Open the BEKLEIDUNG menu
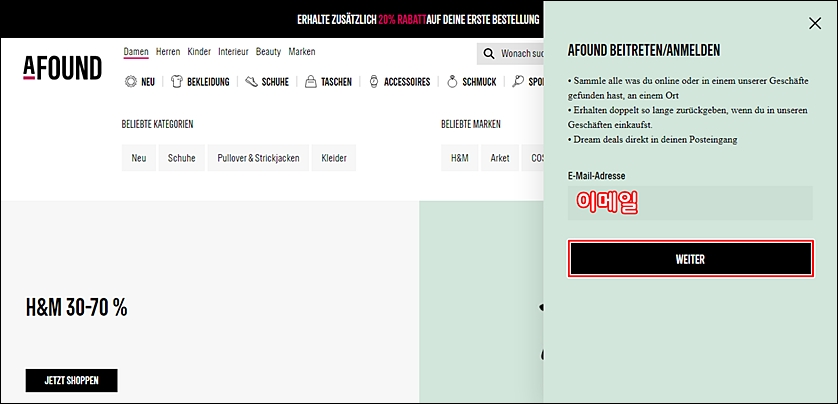Image resolution: width=838 pixels, height=404 pixels. tap(208, 82)
